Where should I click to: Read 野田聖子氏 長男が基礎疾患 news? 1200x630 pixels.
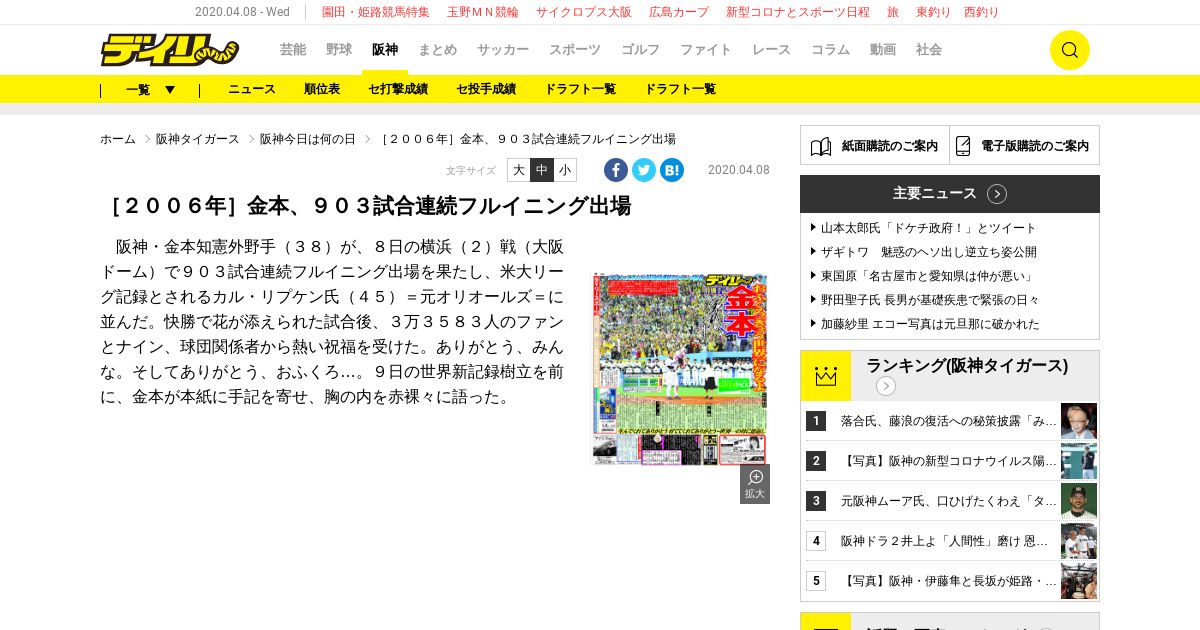(x=930, y=300)
